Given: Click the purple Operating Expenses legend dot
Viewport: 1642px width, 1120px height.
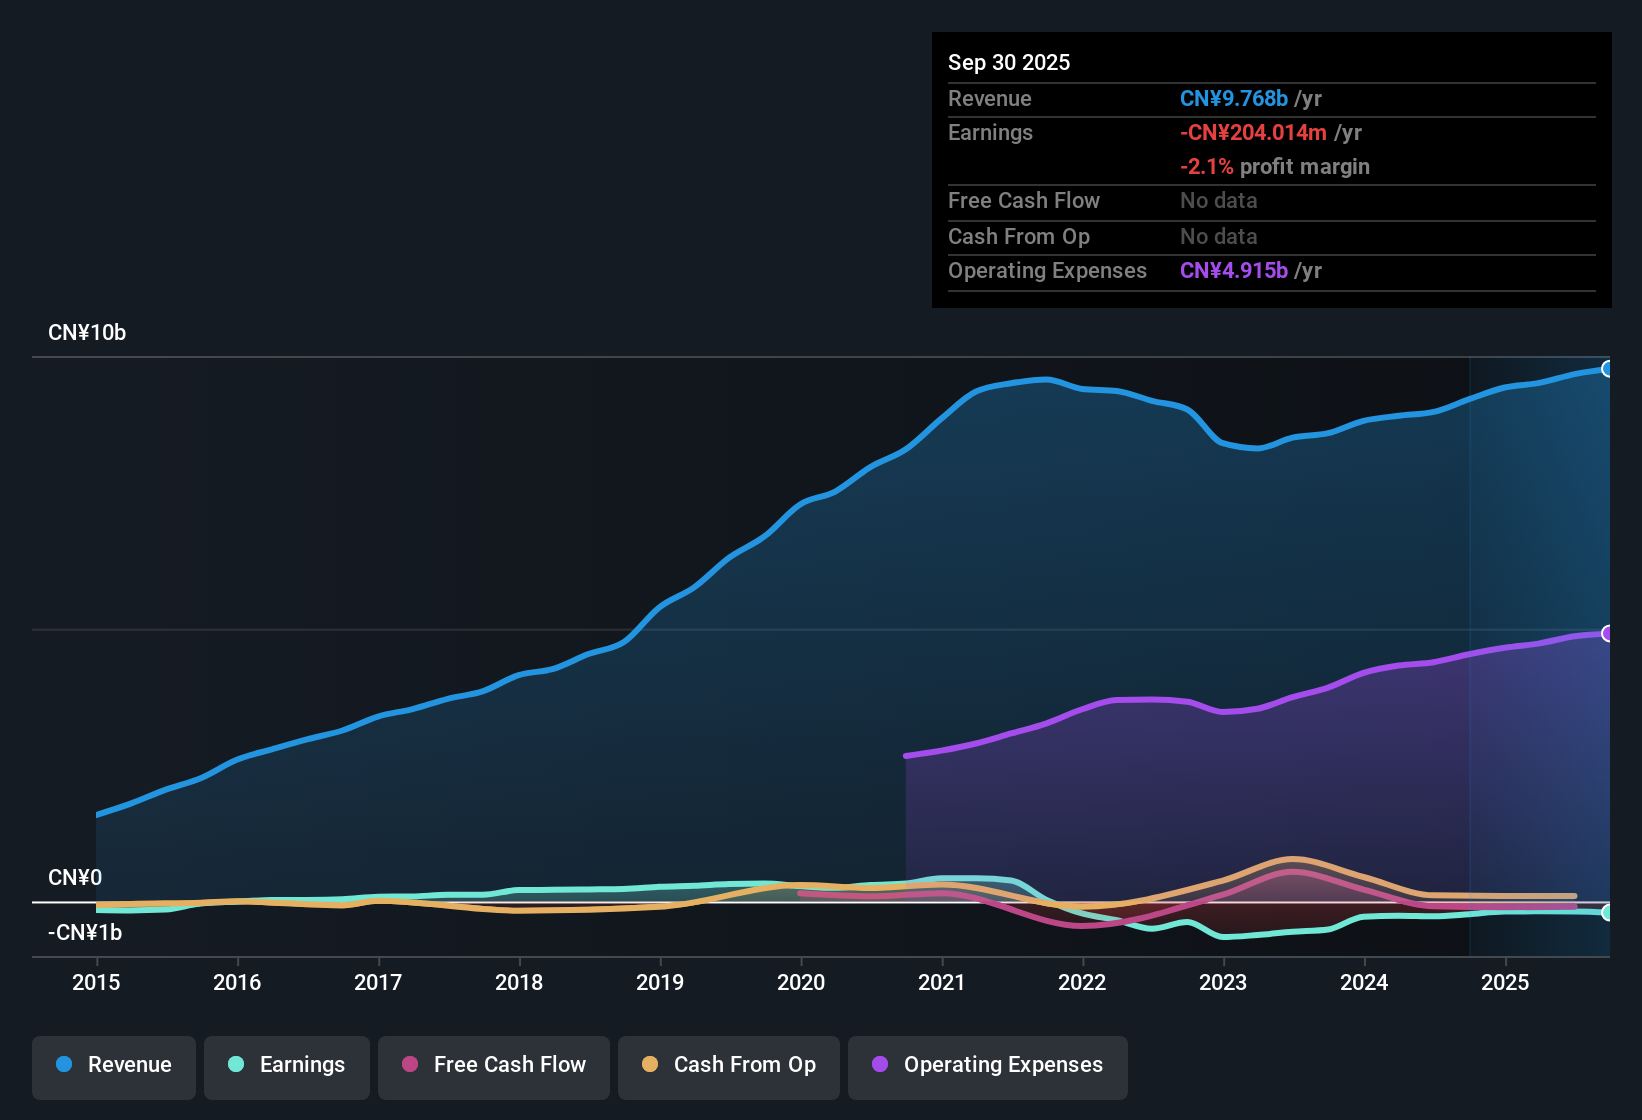Looking at the screenshot, I should pyautogui.click(x=879, y=1065).
